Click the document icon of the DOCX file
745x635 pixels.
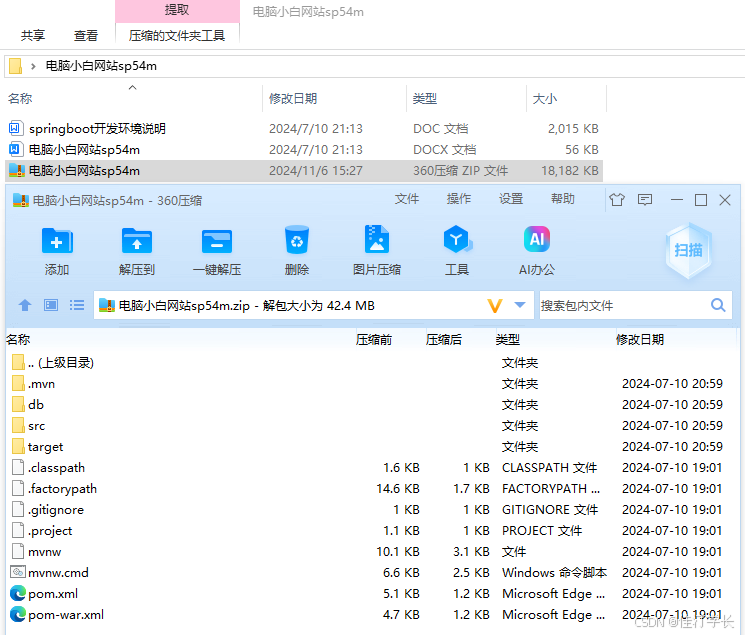15,149
